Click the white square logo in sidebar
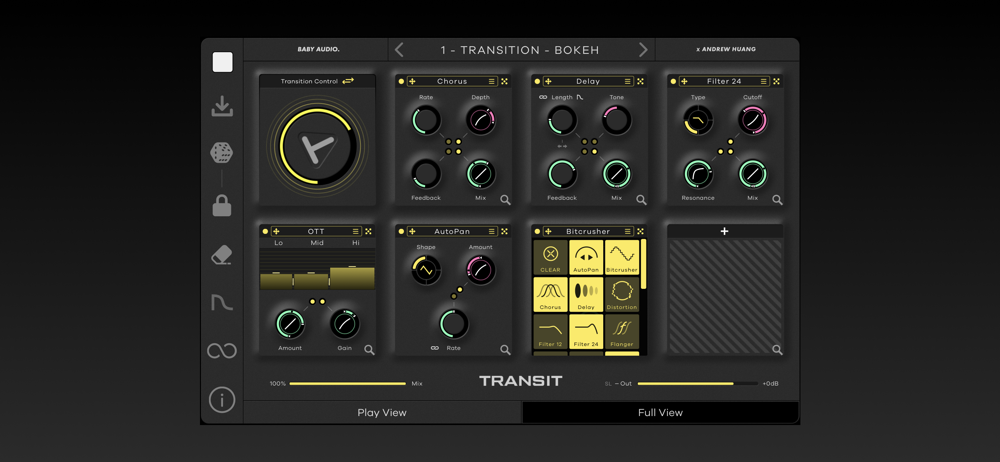The width and height of the screenshot is (1000, 462). [223, 62]
